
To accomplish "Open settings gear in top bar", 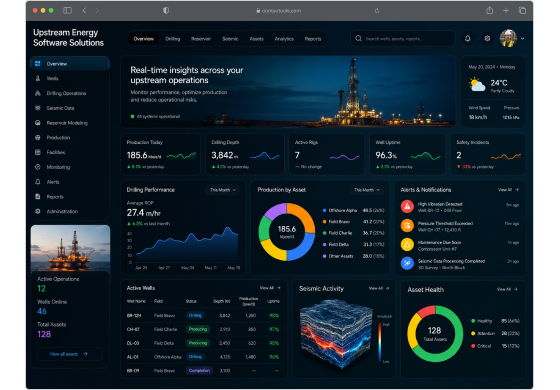I will click(x=487, y=38).
